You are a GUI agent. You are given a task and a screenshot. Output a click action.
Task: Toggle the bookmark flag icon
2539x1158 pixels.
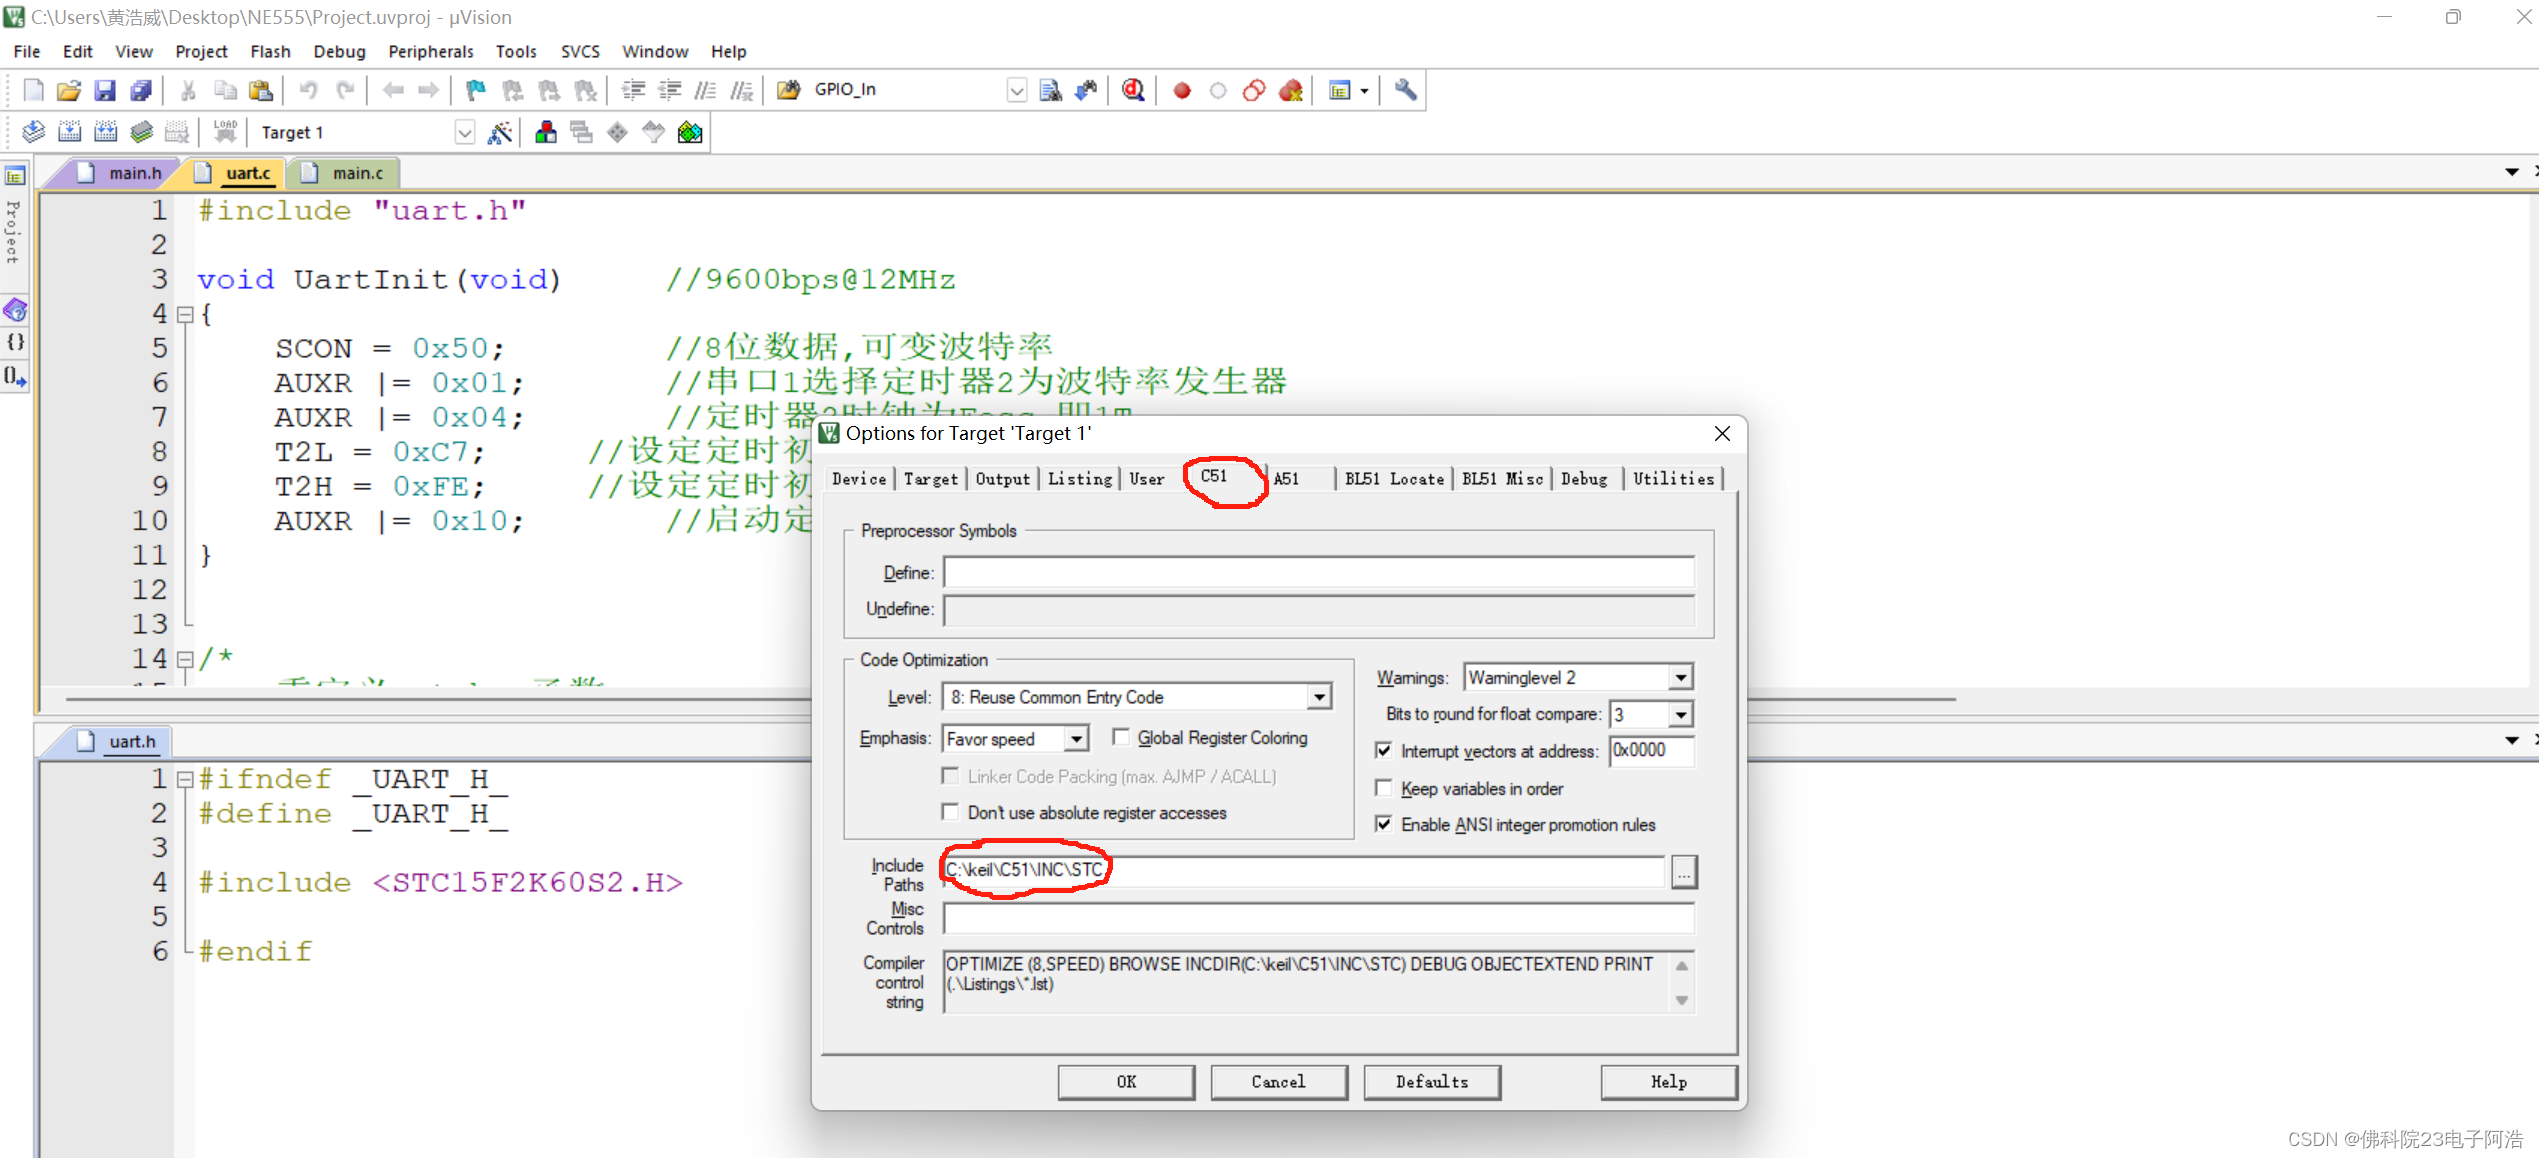click(475, 90)
